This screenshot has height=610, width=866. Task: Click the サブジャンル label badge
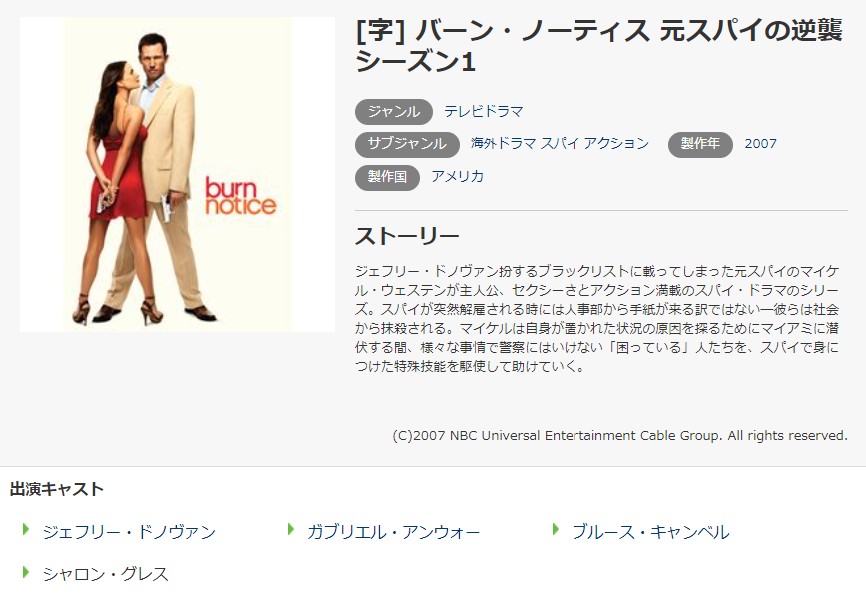(x=407, y=144)
